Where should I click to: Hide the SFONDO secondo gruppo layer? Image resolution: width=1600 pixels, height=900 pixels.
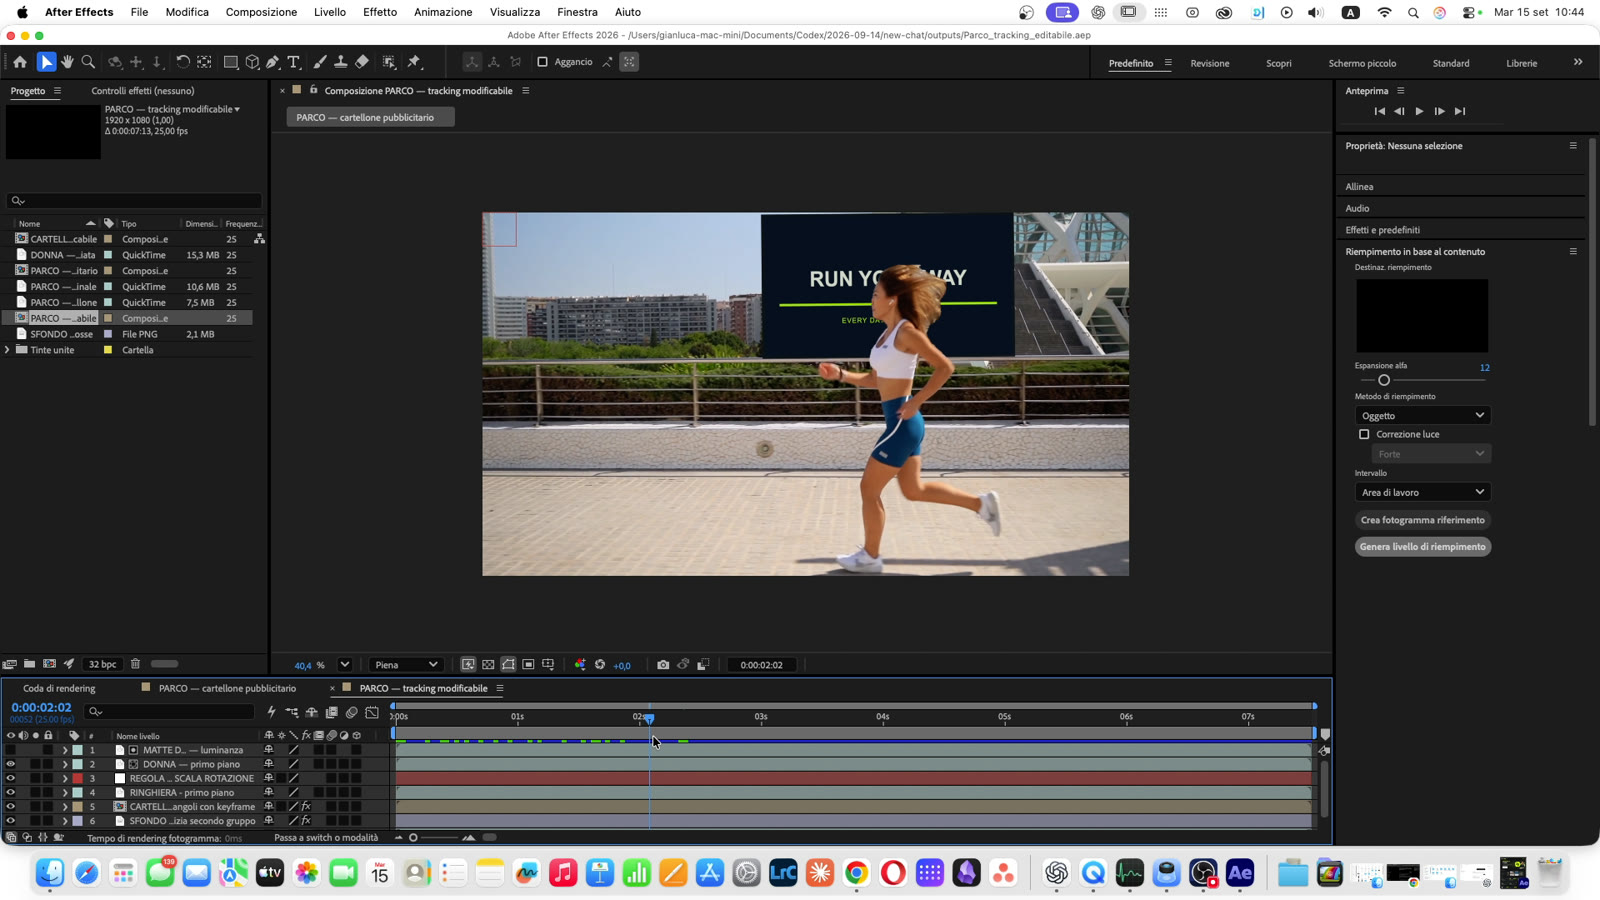click(x=11, y=821)
